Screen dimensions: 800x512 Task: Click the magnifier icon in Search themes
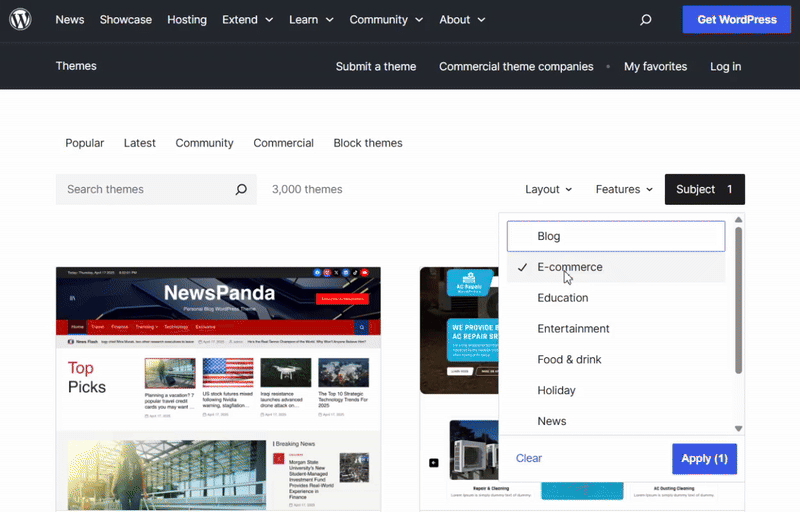tap(241, 189)
